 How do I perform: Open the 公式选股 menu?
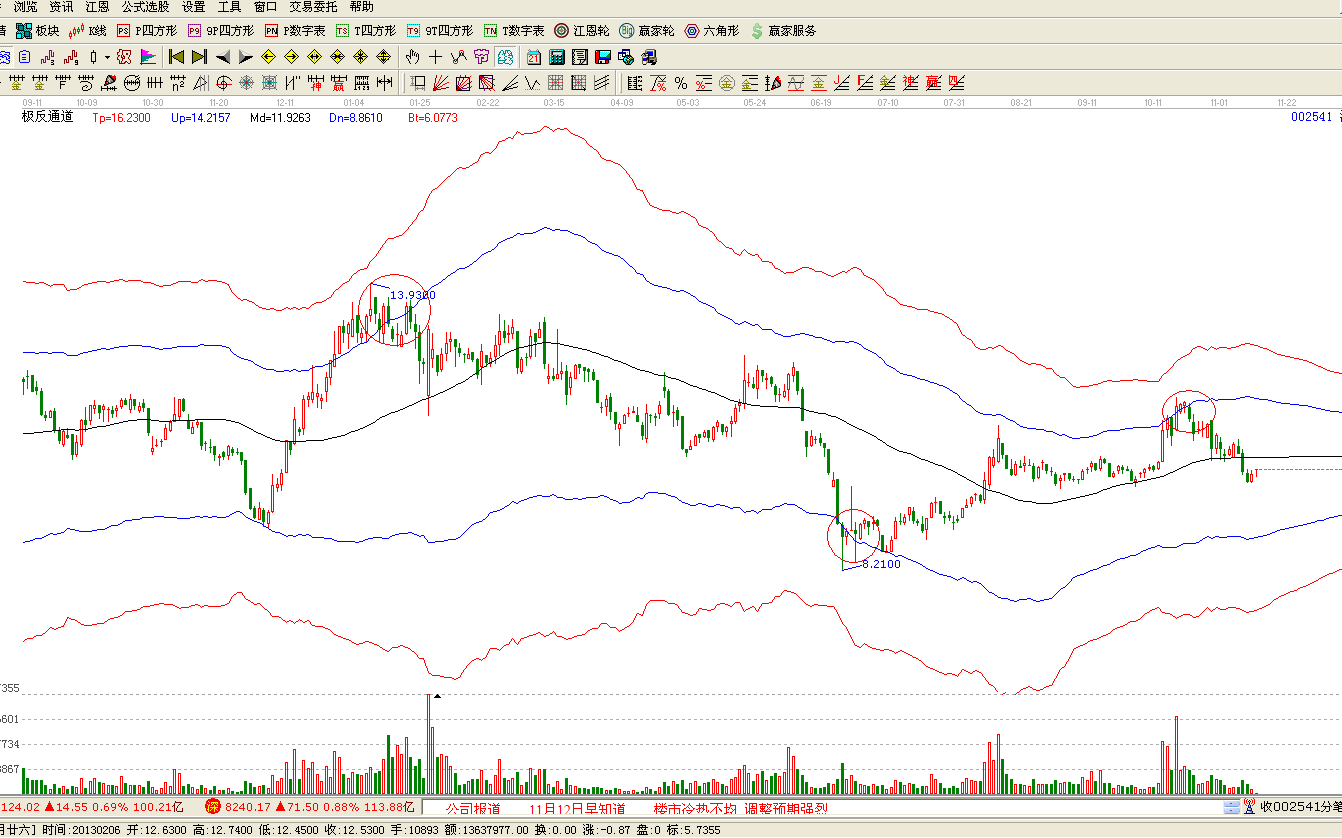(x=145, y=7)
